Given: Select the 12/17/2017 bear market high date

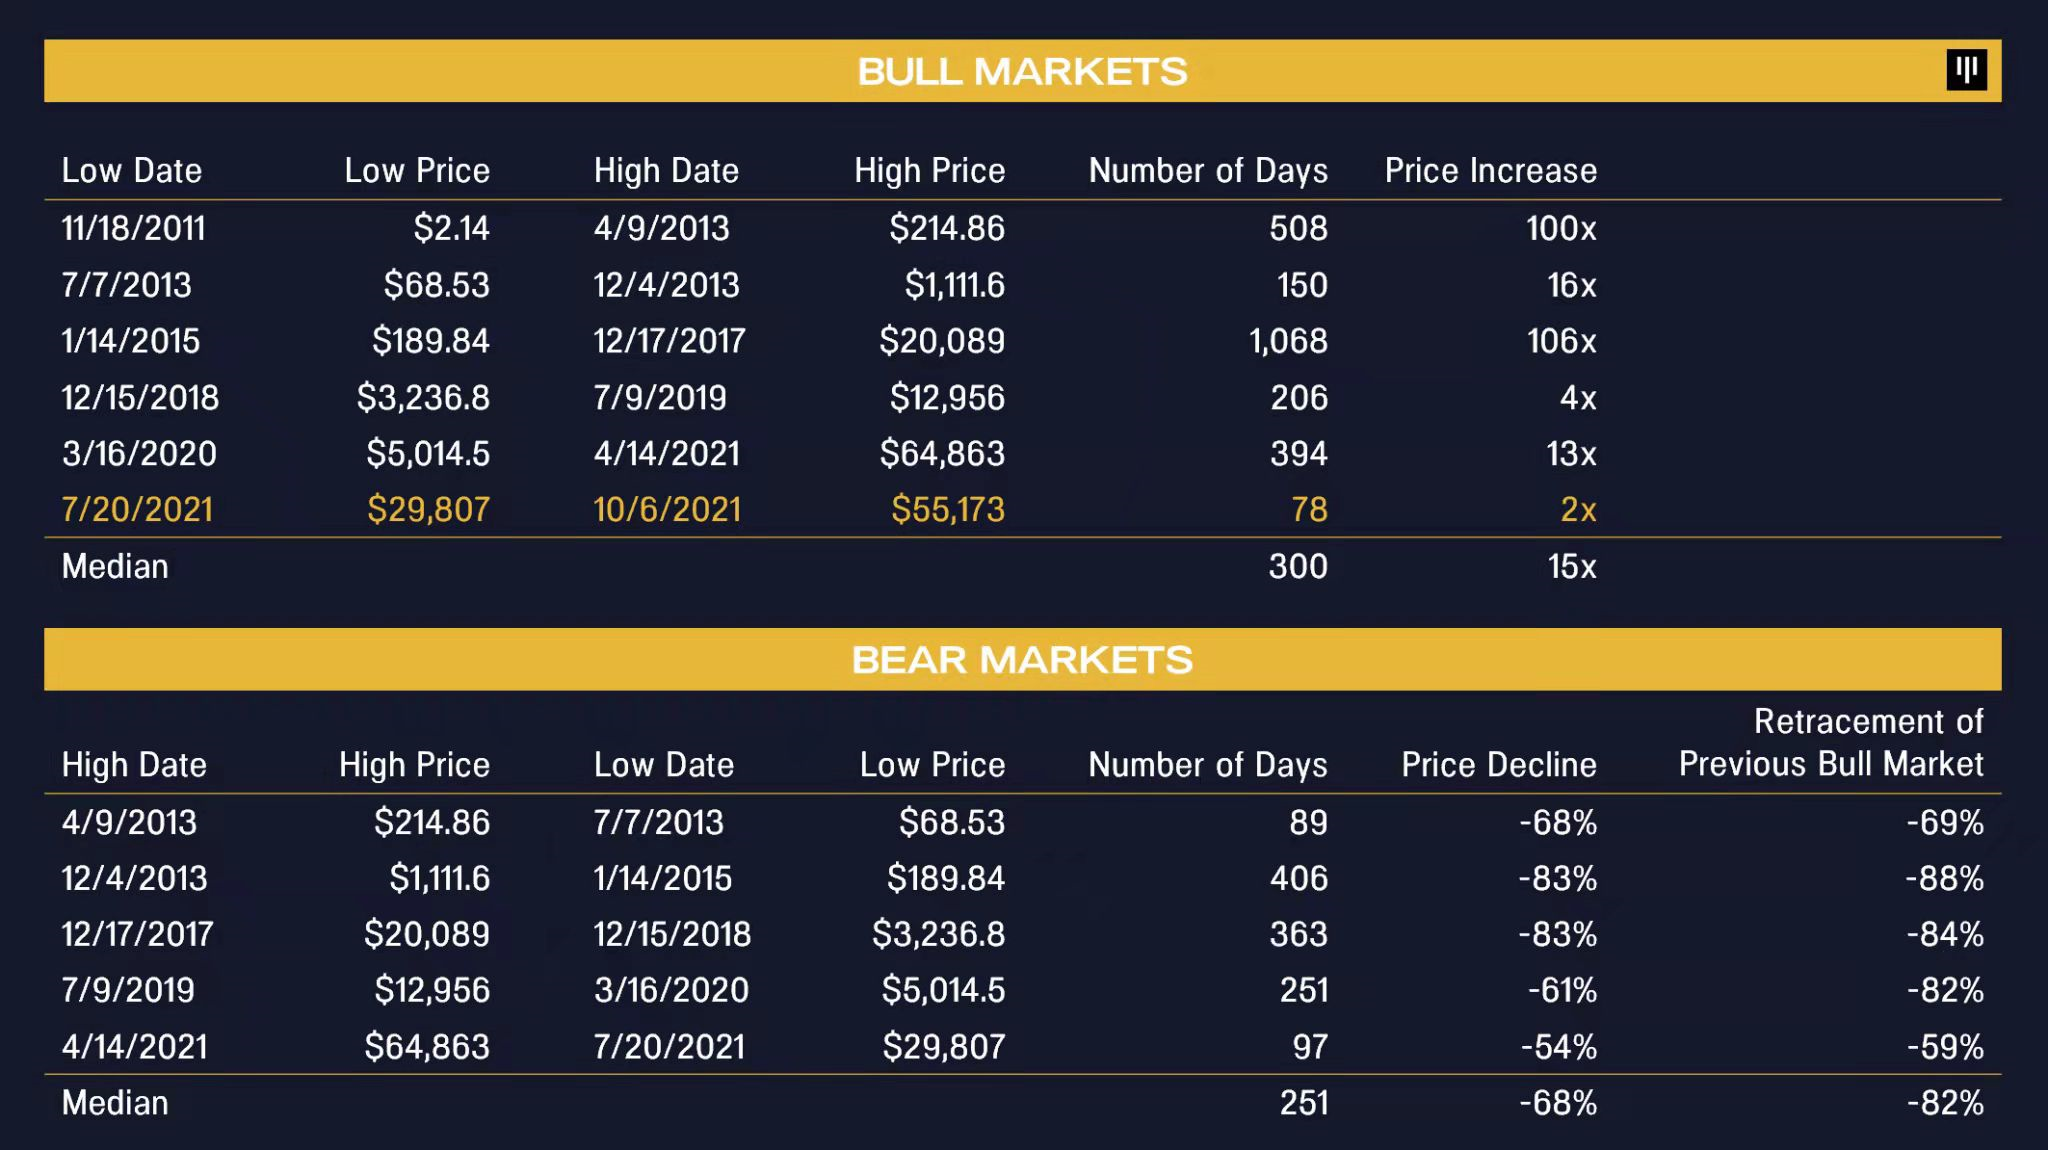Looking at the screenshot, I should 137,935.
